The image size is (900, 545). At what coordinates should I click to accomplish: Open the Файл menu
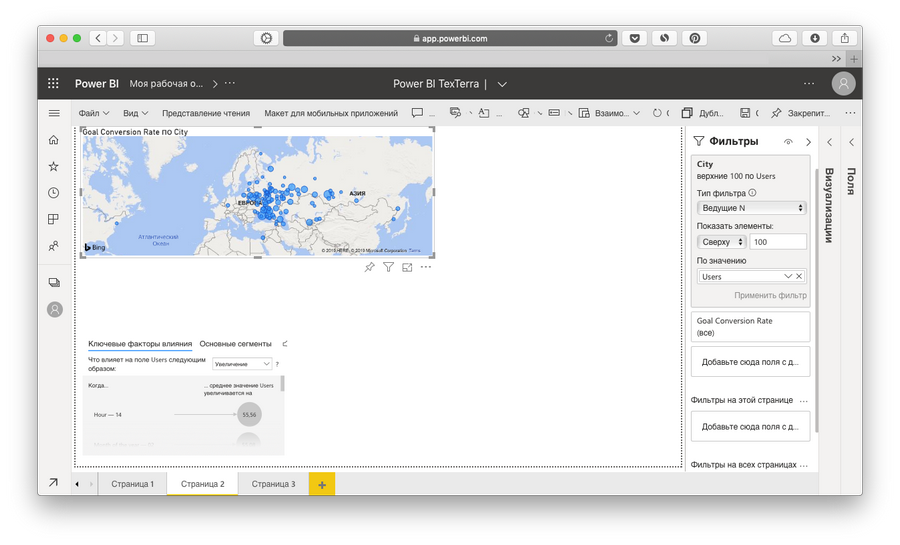point(94,113)
